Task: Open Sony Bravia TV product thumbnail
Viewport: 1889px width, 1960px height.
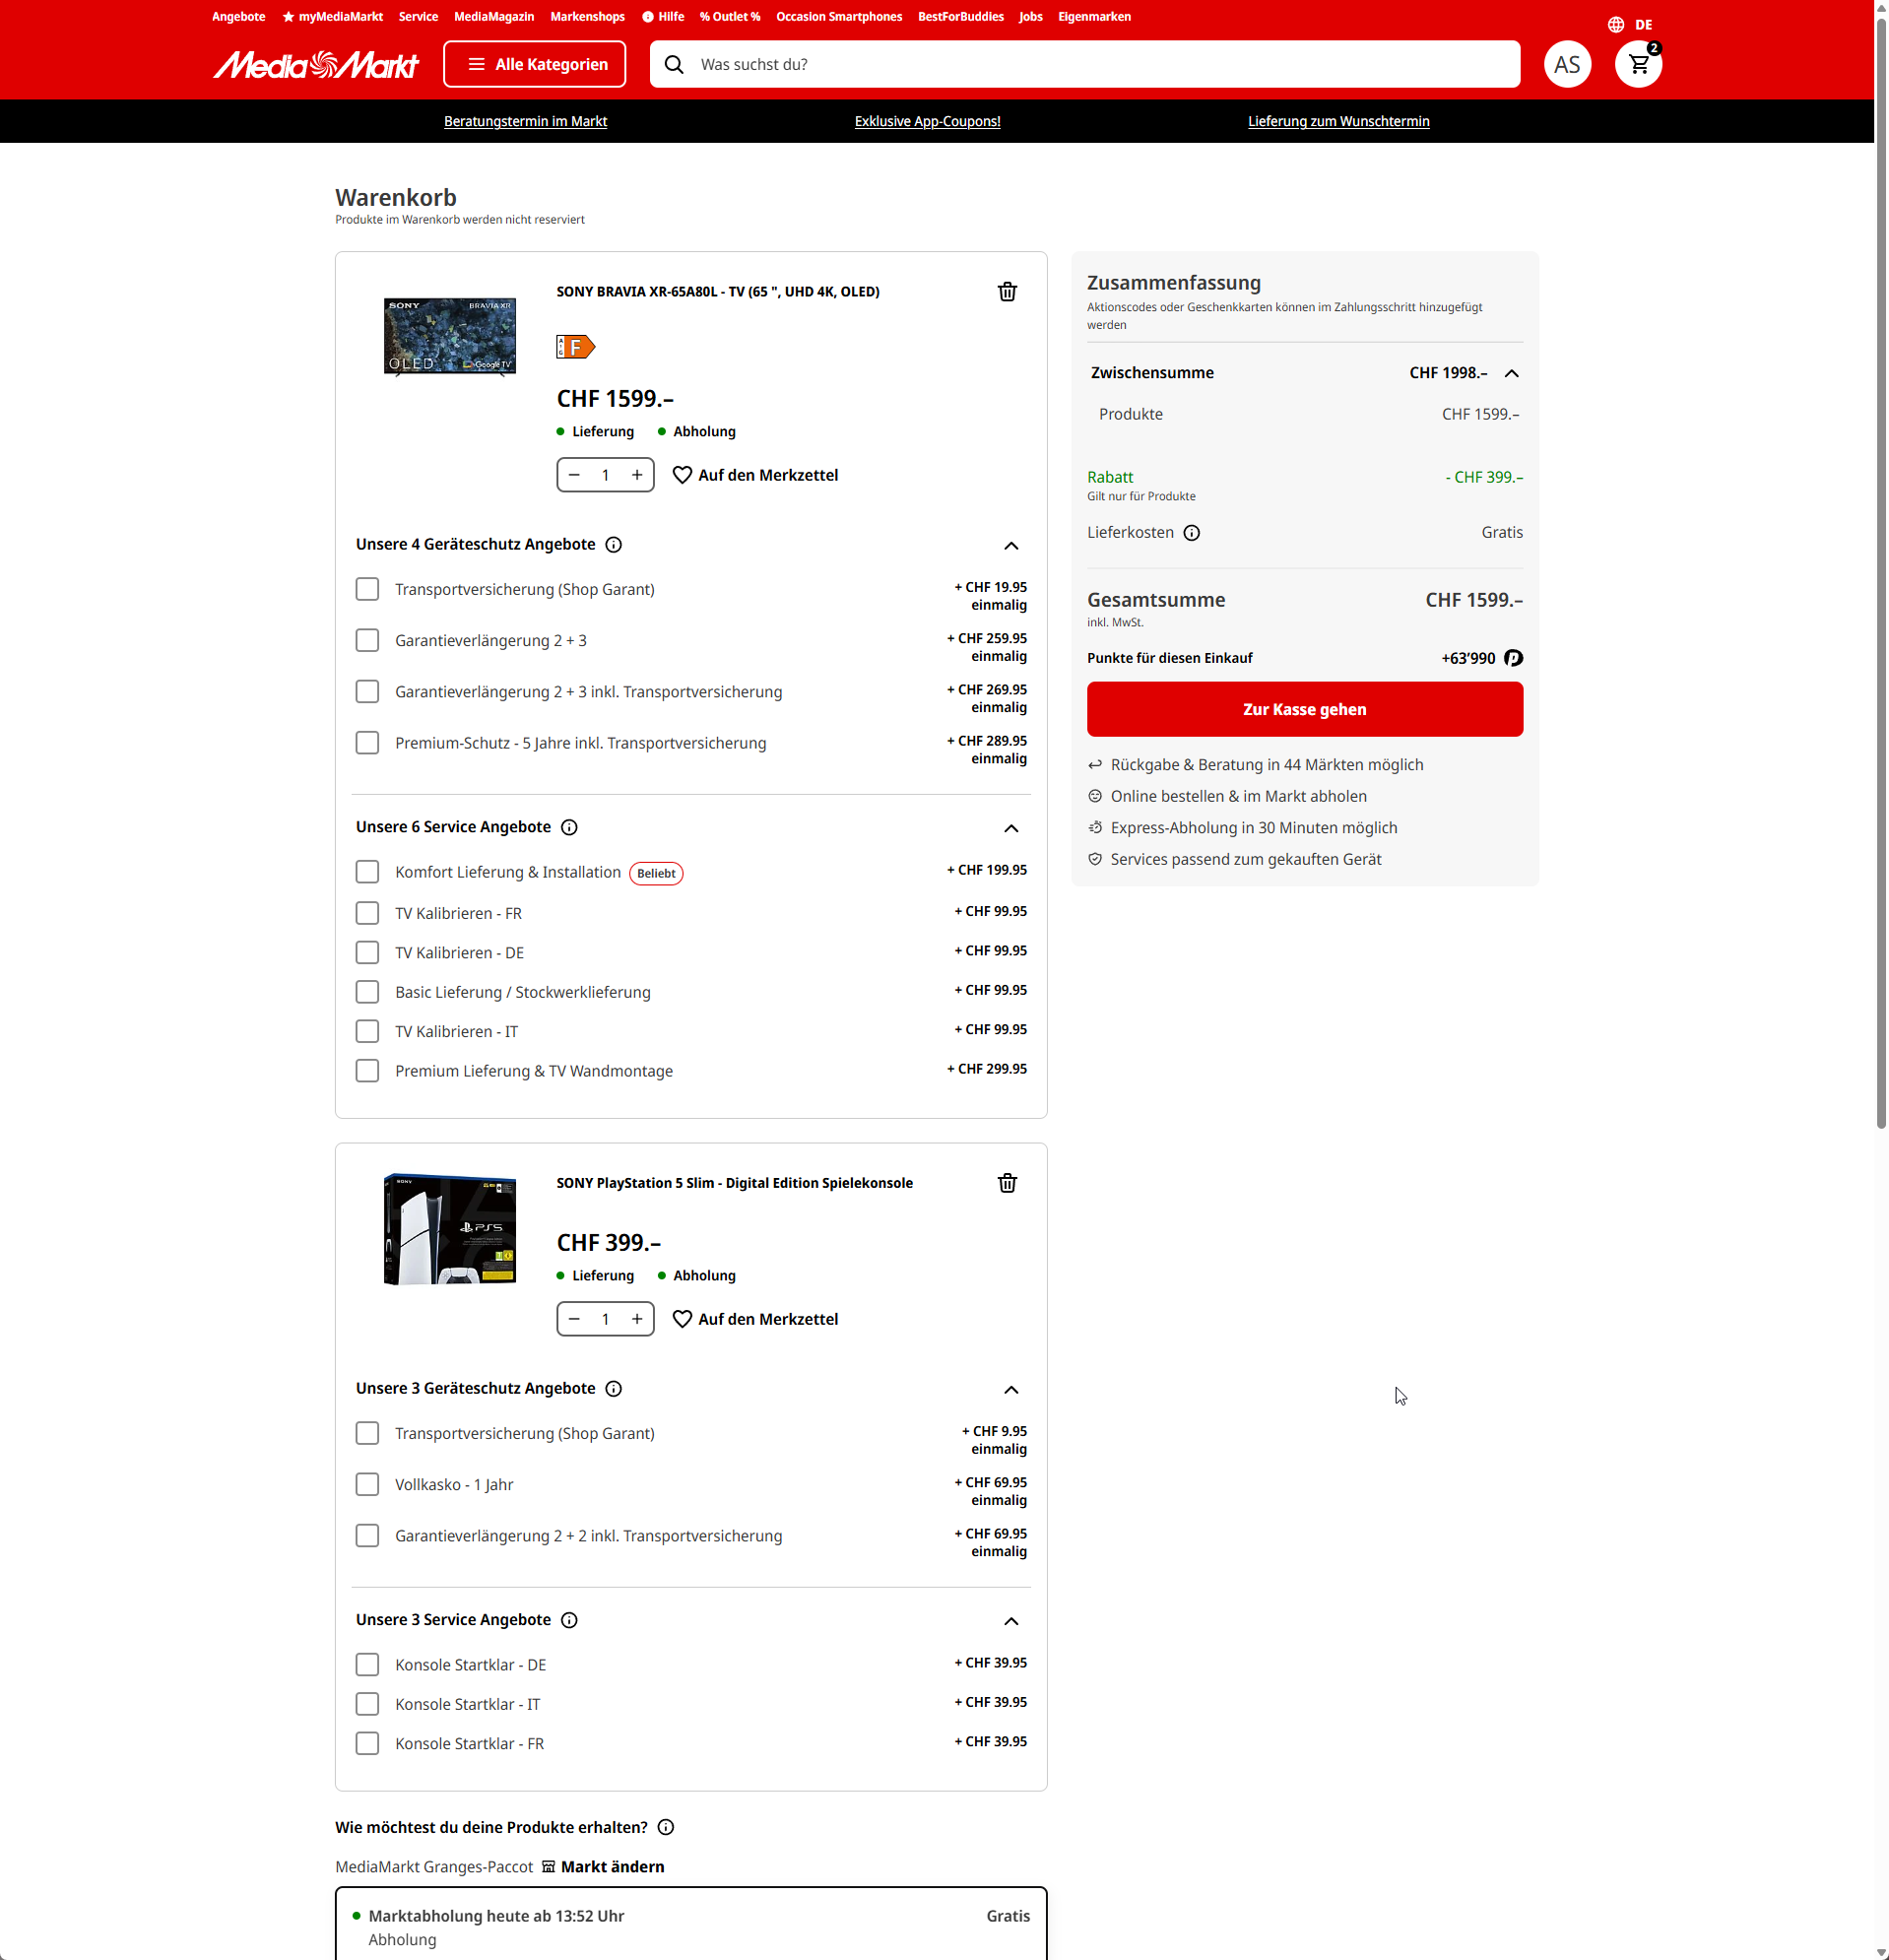Action: 450,337
